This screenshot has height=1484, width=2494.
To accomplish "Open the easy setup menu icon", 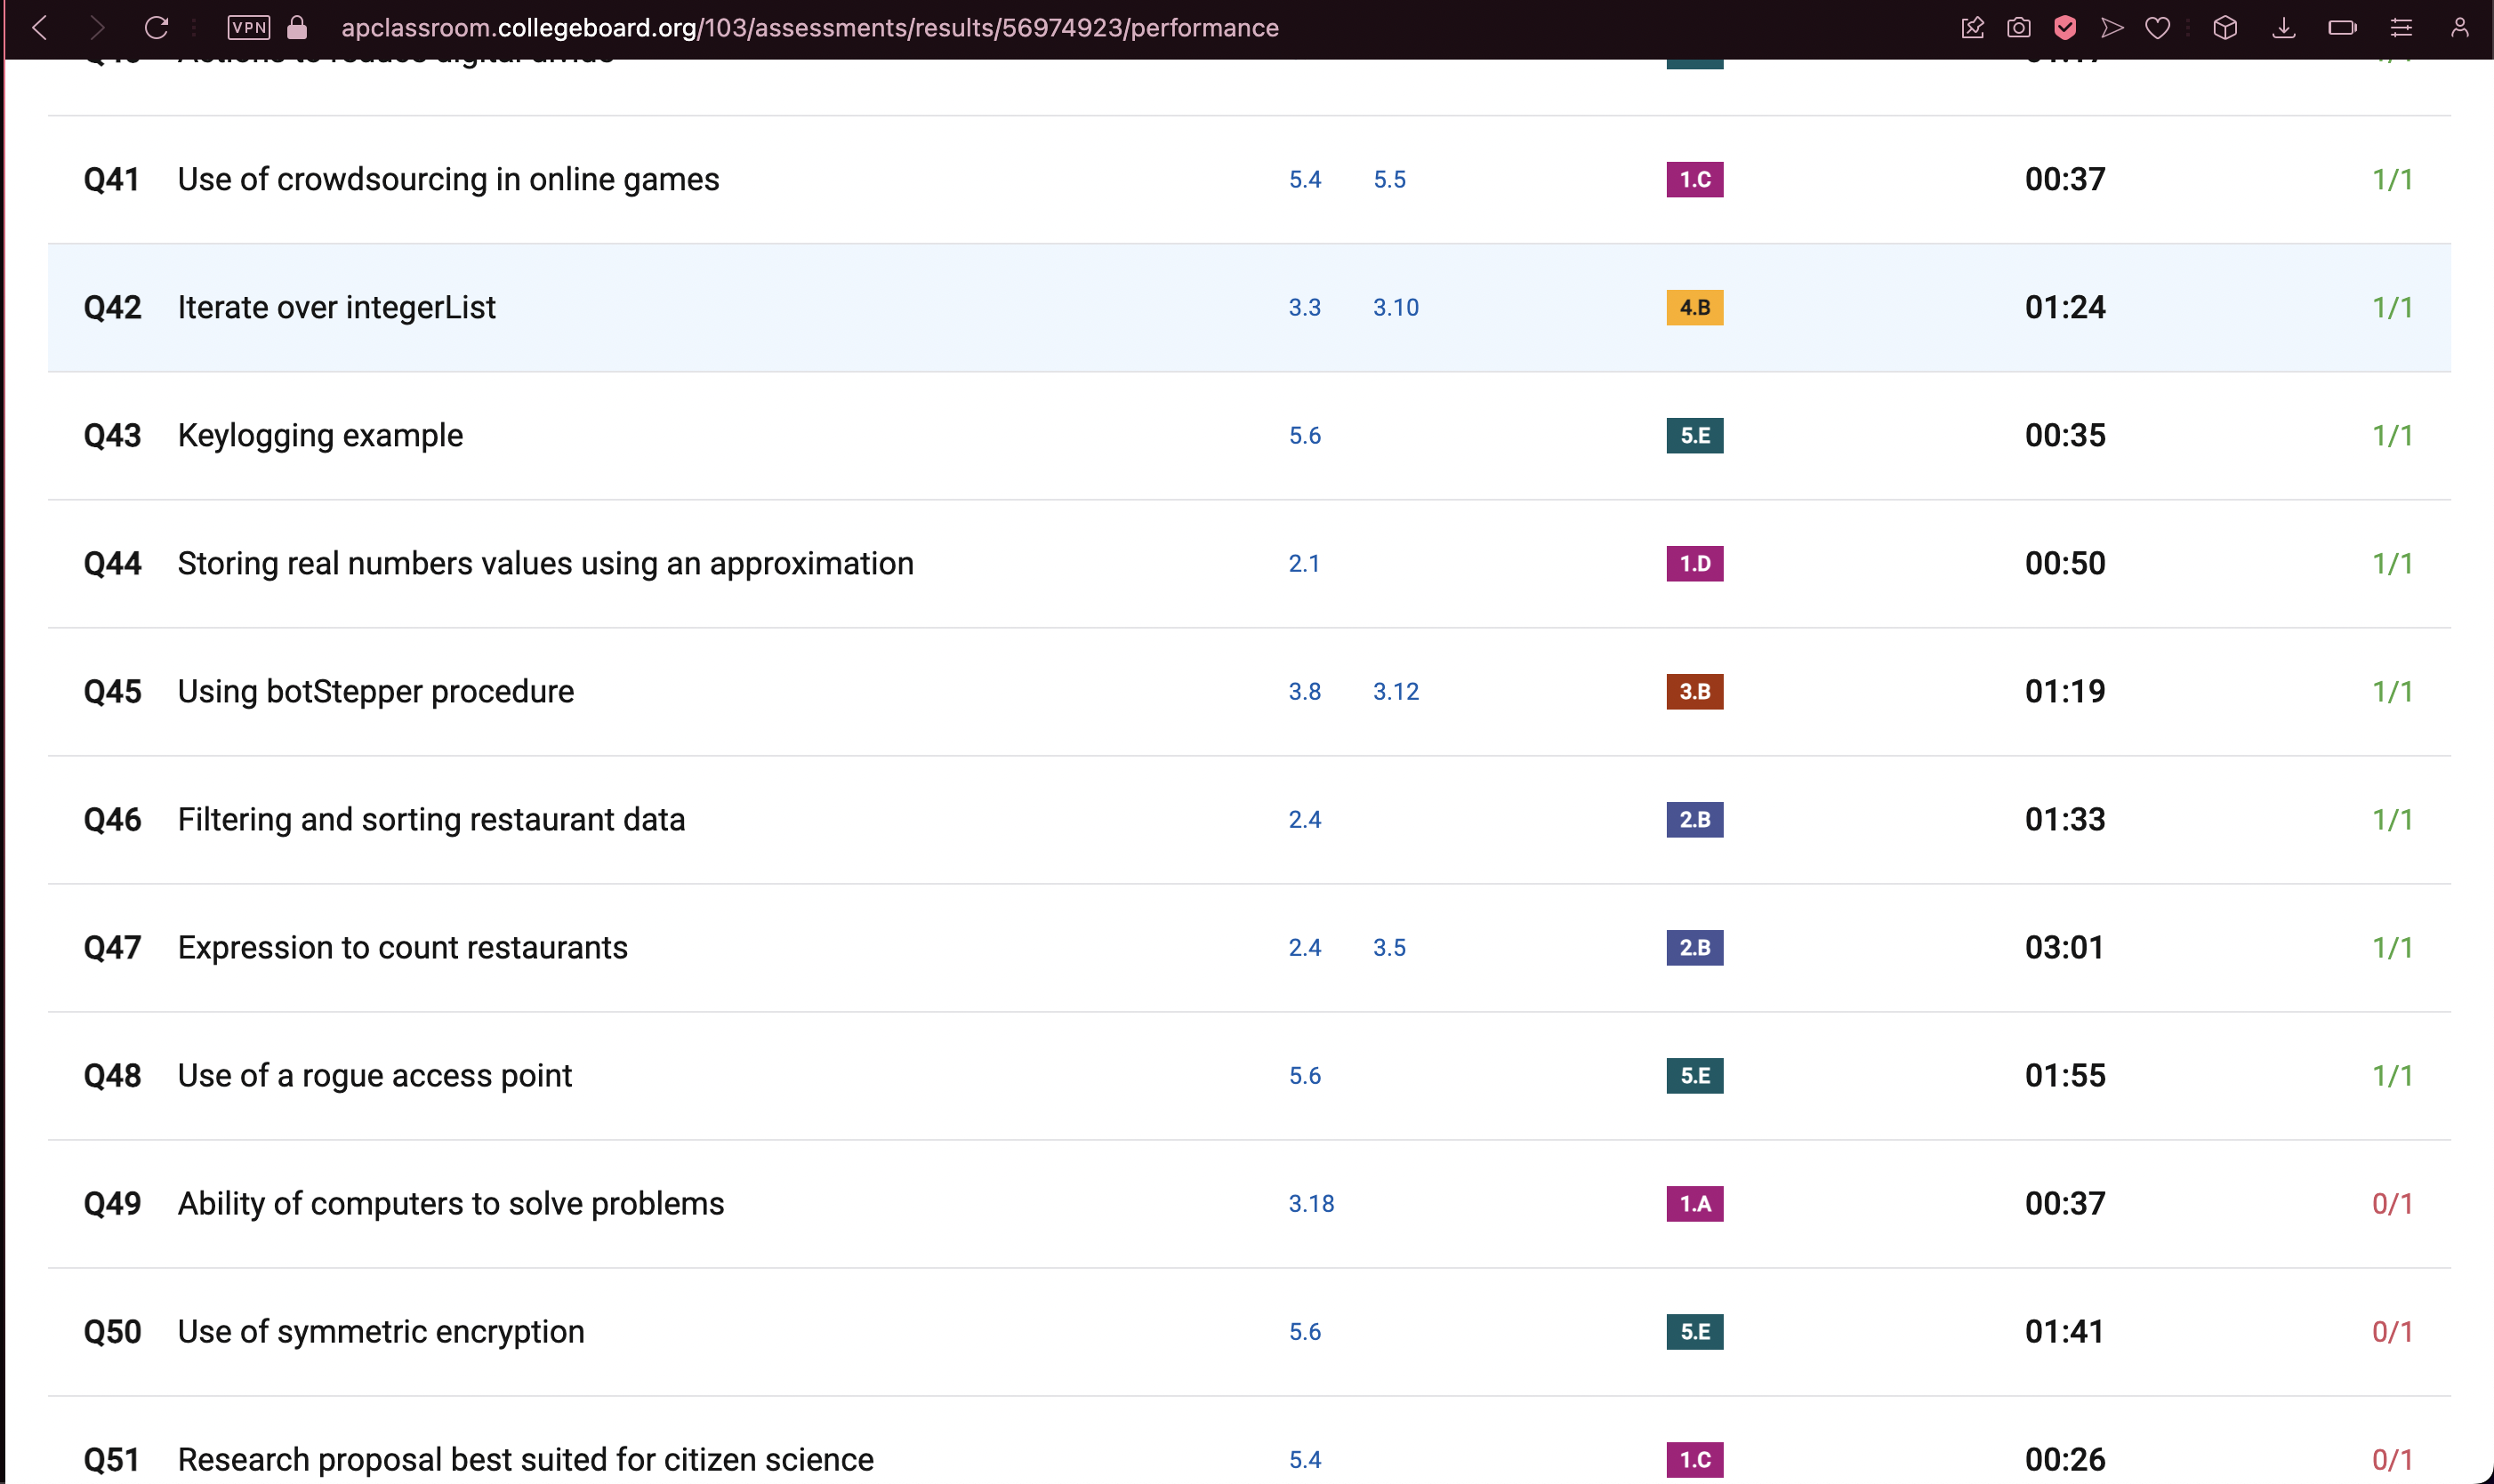I will (2401, 27).
